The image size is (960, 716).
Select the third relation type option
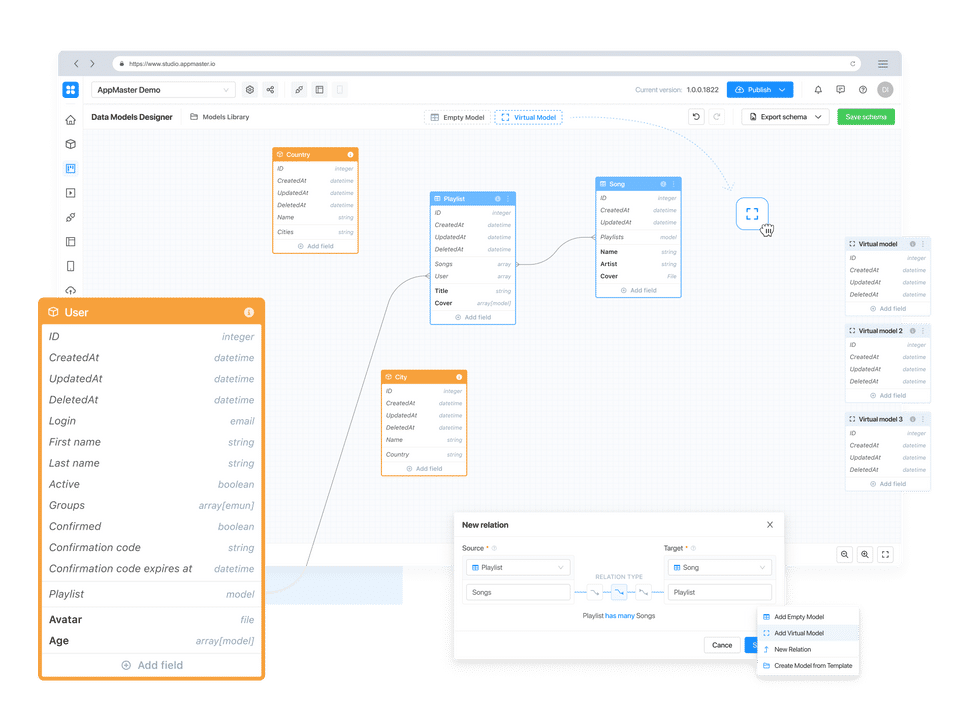[x=643, y=592]
